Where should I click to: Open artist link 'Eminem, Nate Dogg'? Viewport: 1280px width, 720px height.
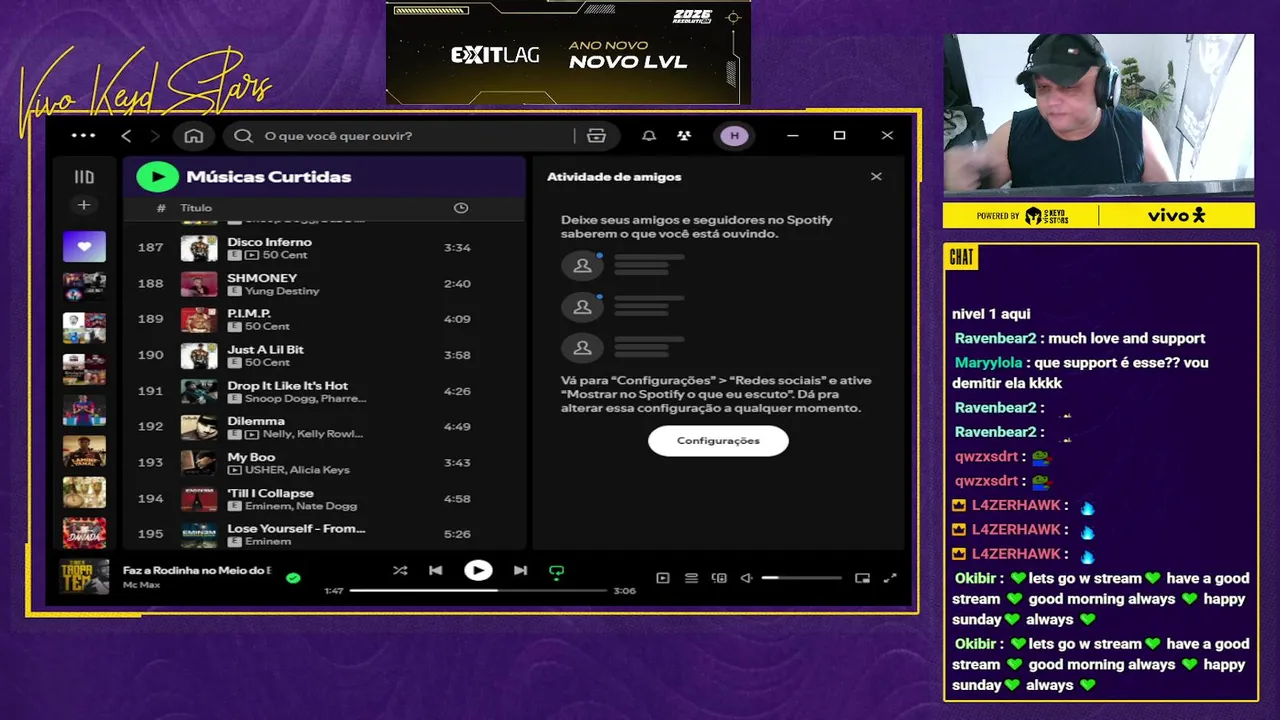[x=301, y=506]
